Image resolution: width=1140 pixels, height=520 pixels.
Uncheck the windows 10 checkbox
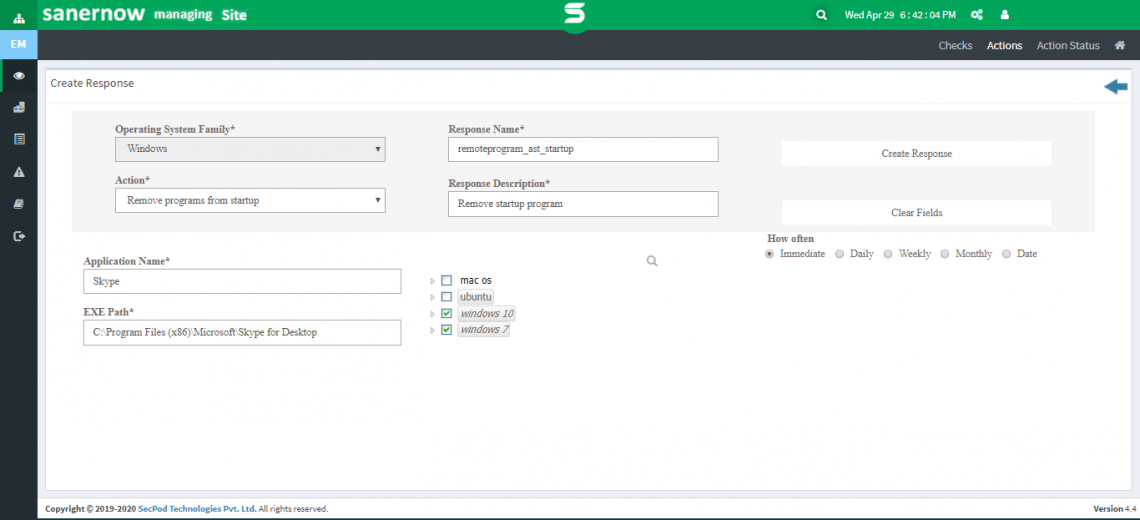[446, 314]
